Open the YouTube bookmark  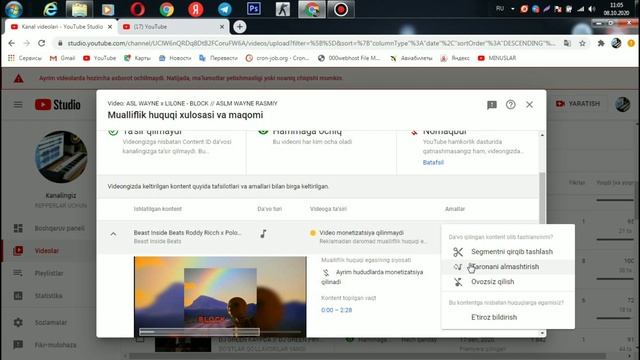(x=100, y=58)
